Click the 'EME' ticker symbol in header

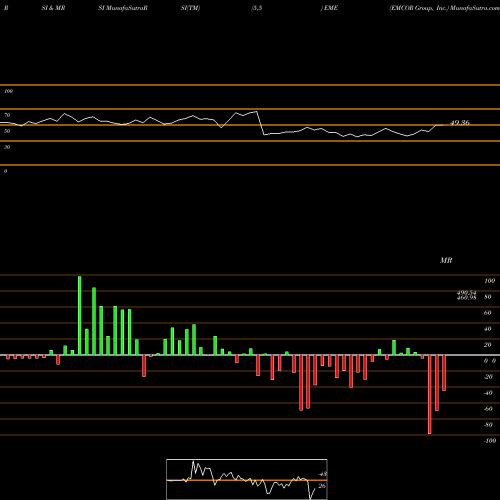pos(331,8)
